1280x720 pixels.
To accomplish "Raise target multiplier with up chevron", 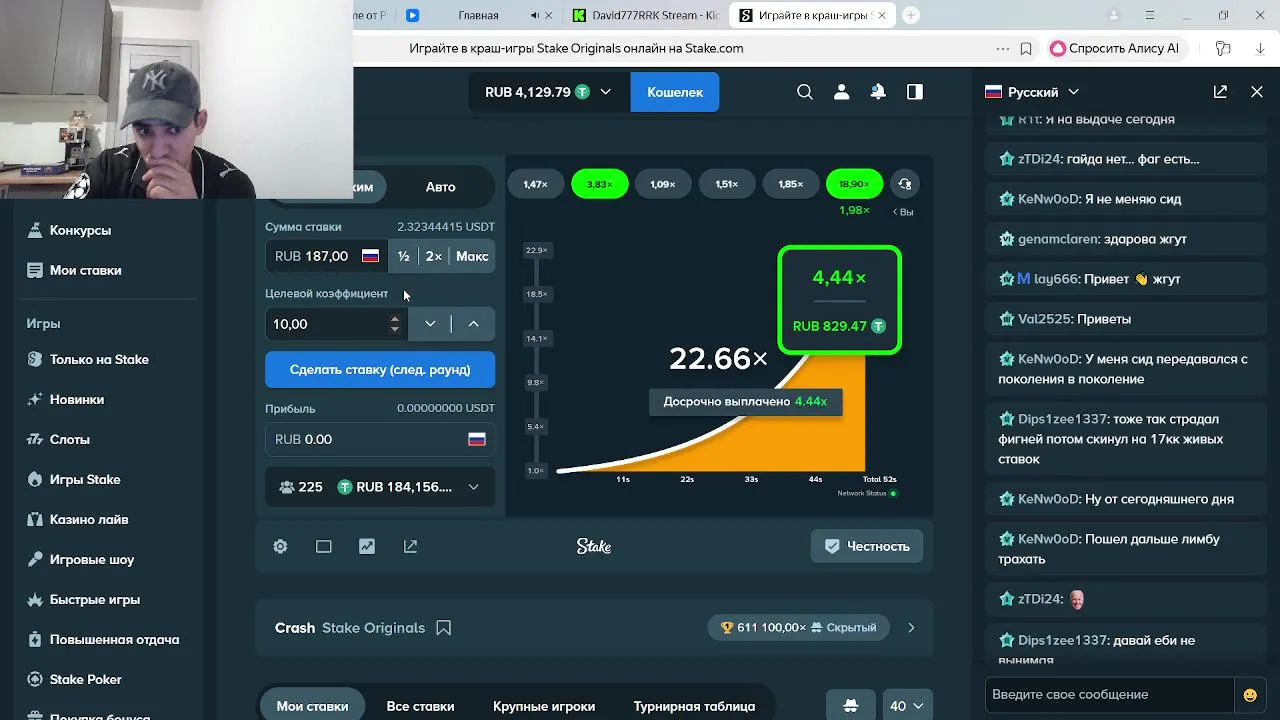I will [474, 324].
